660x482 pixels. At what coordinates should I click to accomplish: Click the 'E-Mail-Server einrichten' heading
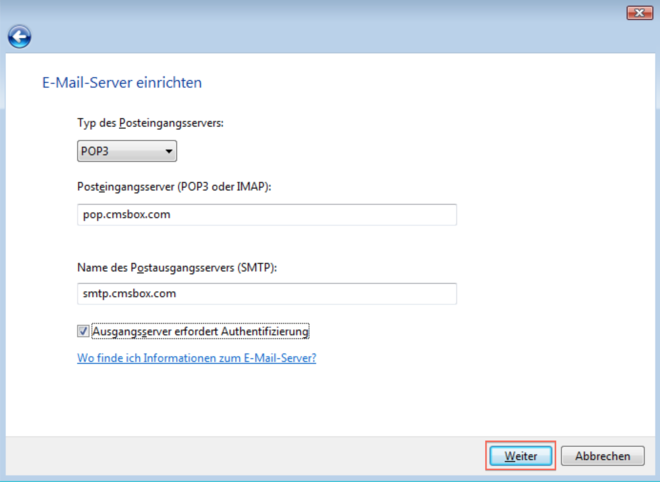[121, 82]
